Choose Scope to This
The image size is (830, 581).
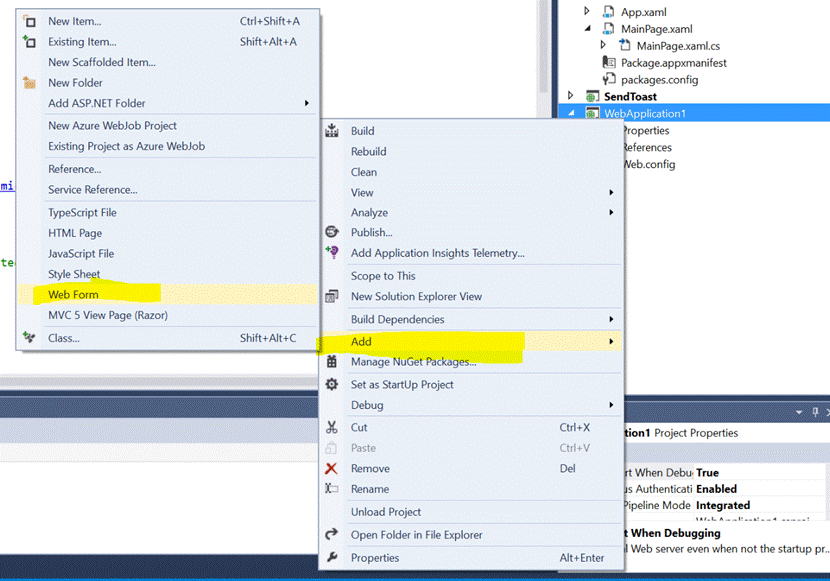click(x=471, y=276)
